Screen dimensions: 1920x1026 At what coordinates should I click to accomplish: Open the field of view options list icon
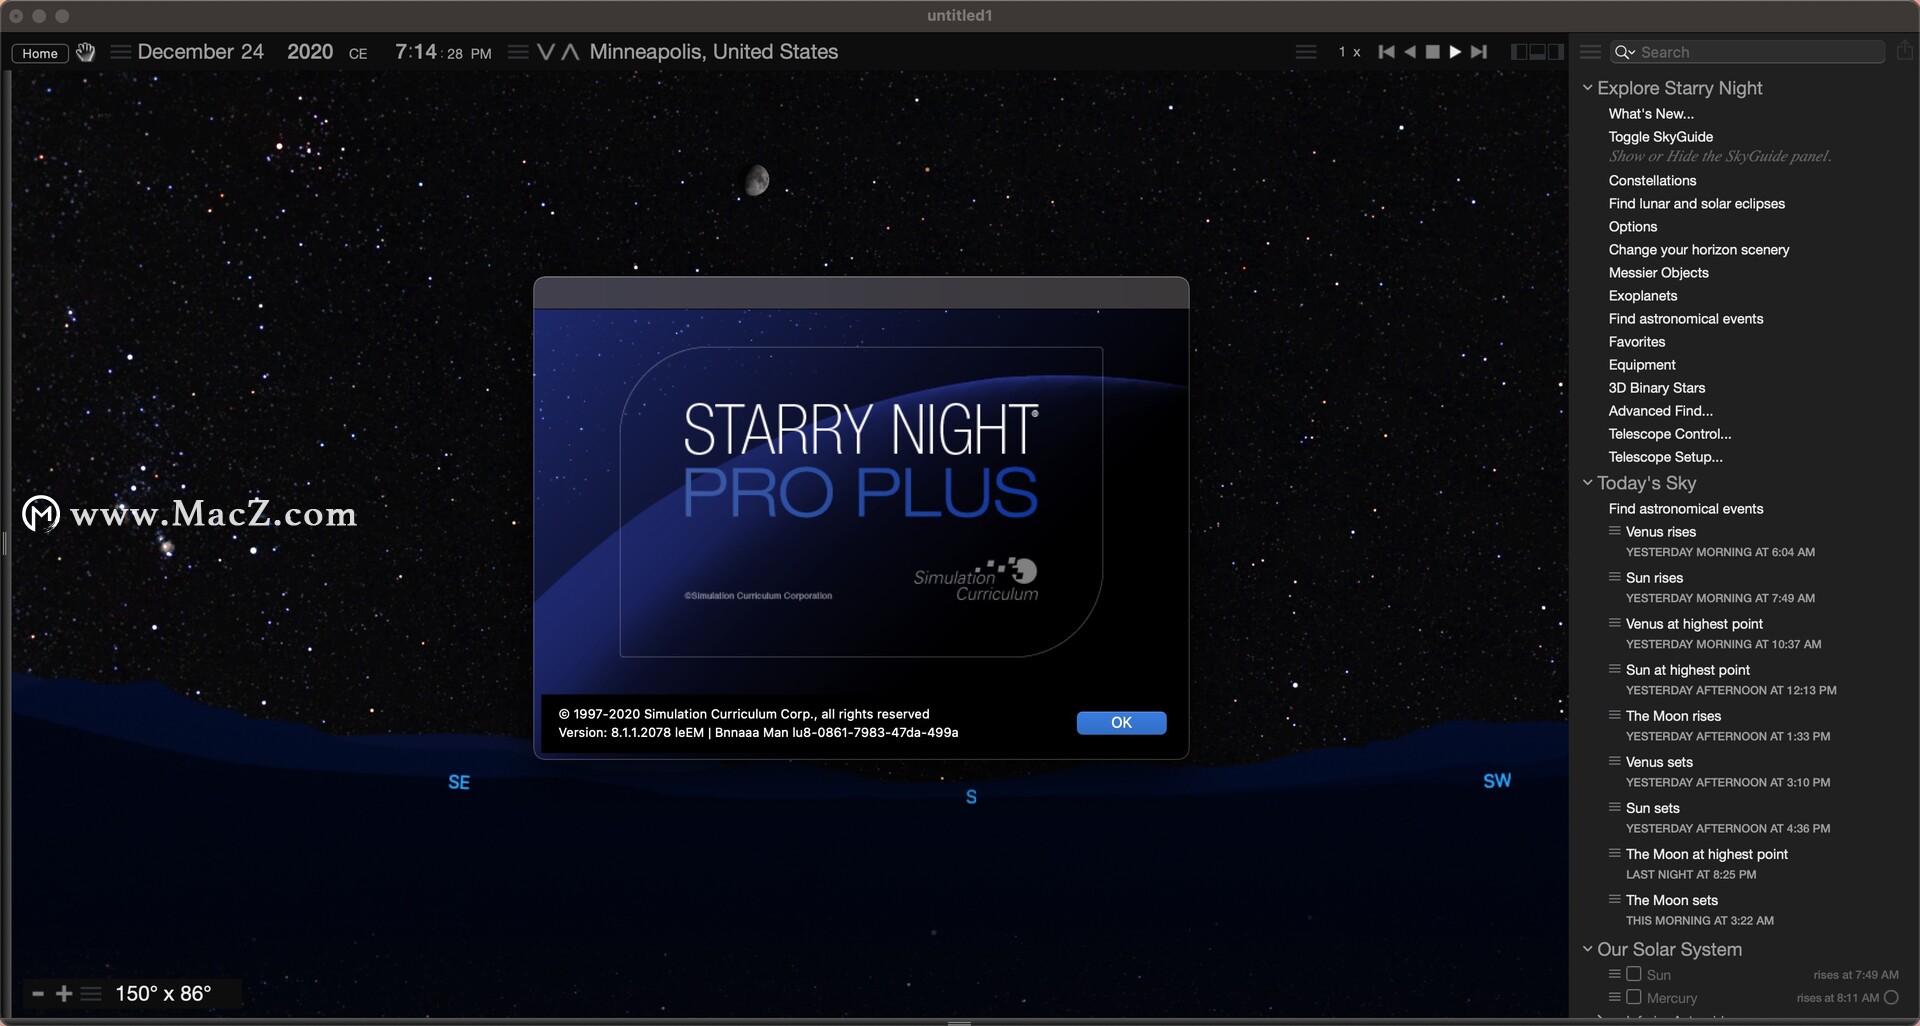coord(91,993)
